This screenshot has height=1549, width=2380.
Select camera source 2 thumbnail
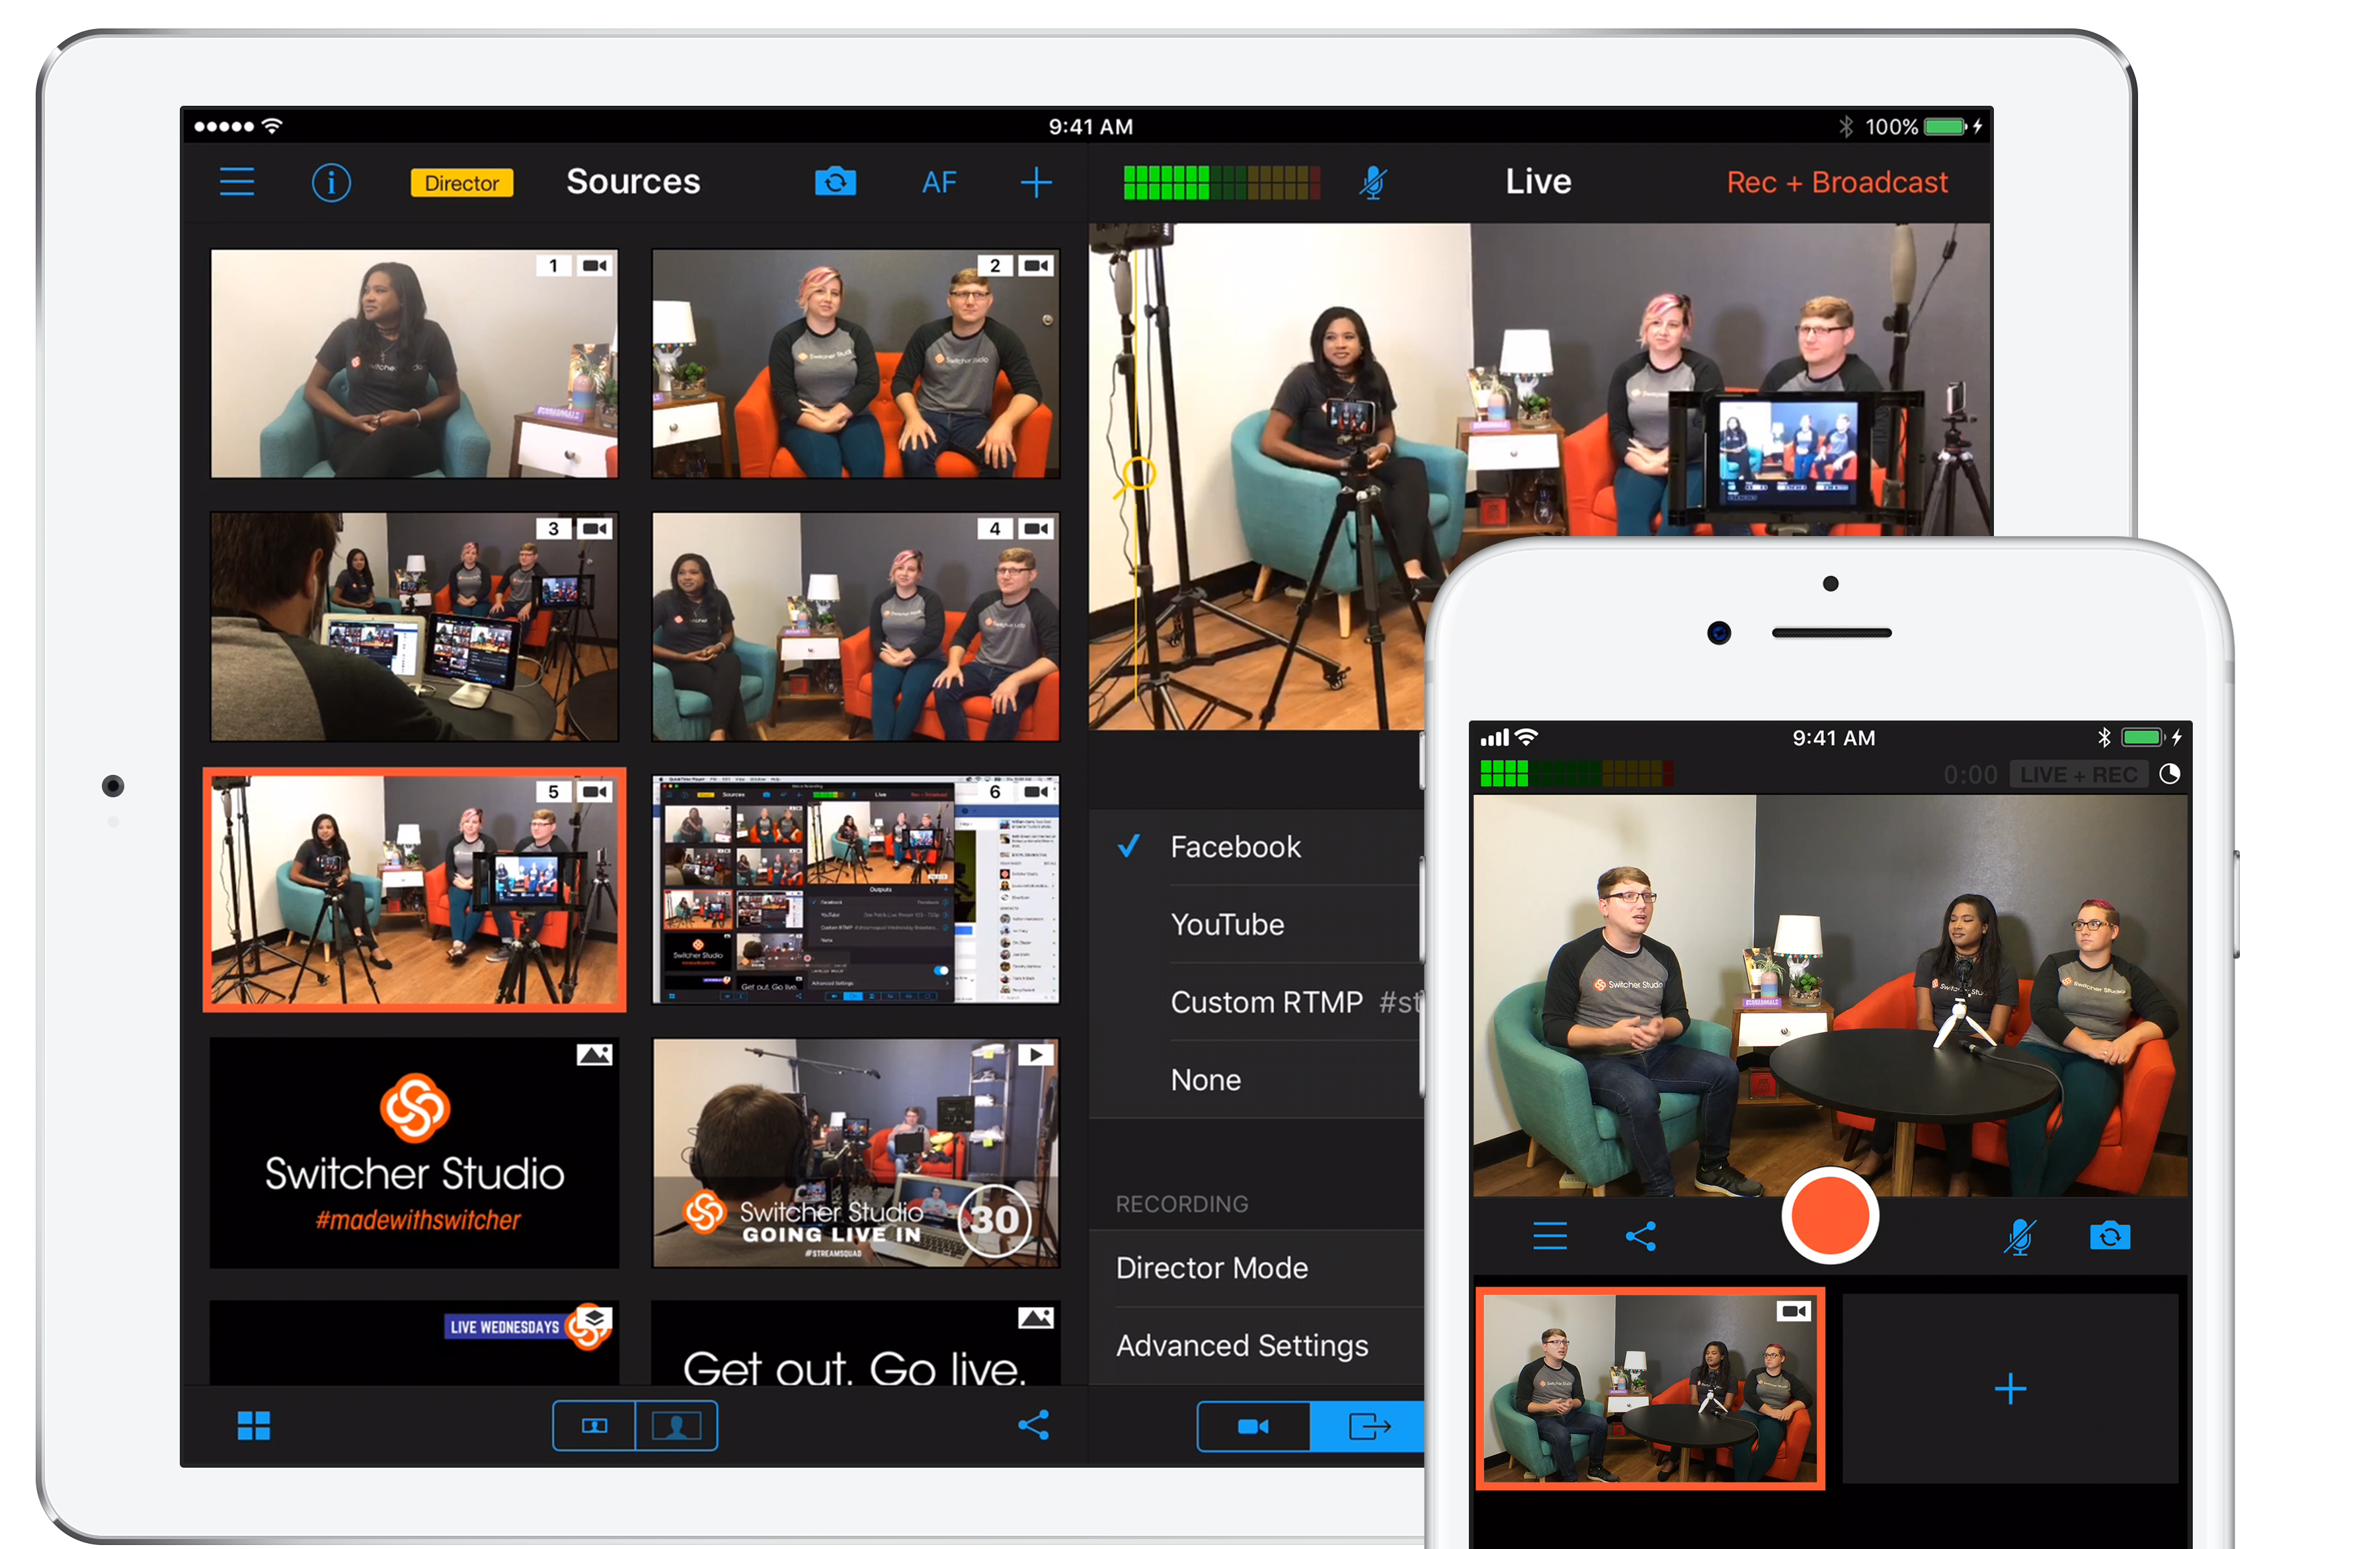(x=855, y=364)
